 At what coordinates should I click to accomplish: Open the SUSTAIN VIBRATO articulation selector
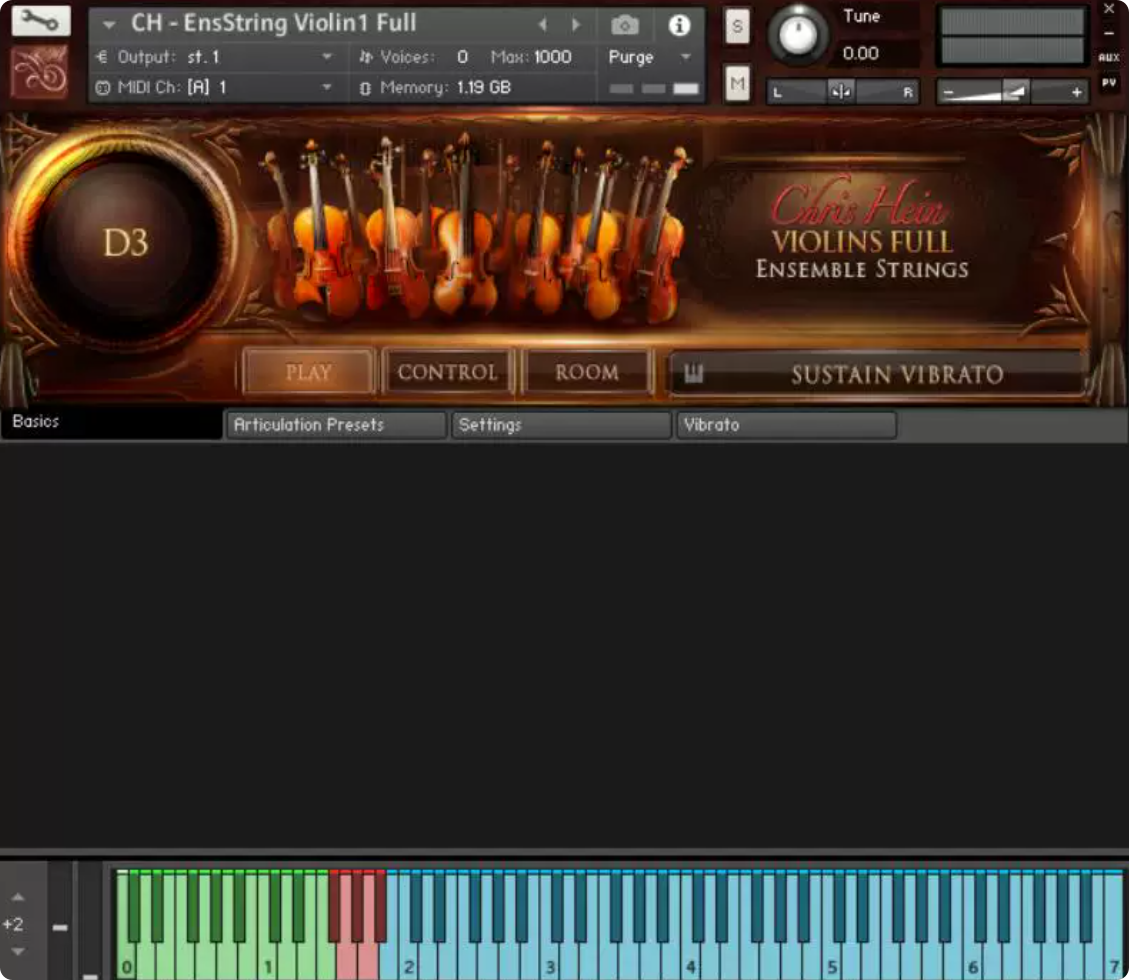(x=896, y=374)
